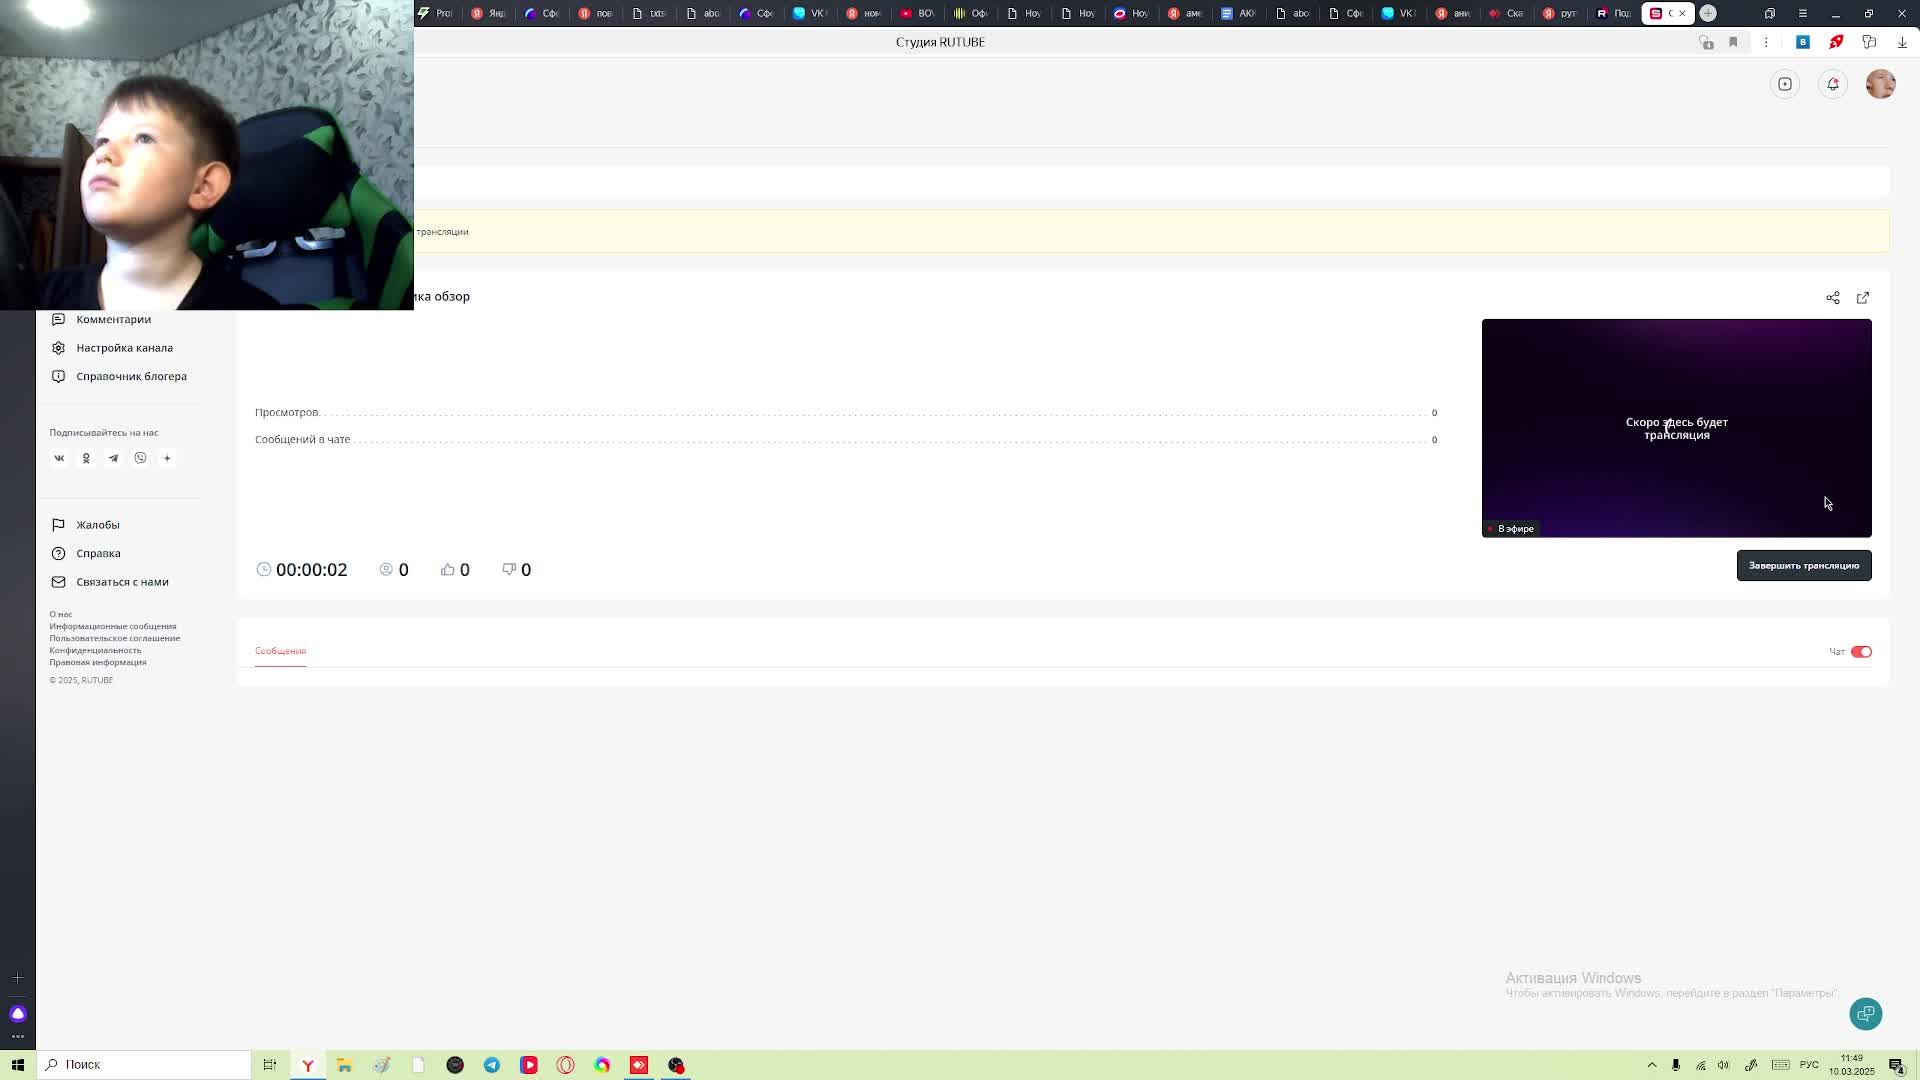Open notifications bell in header
The height and width of the screenshot is (1080, 1920).
pyautogui.click(x=1832, y=84)
